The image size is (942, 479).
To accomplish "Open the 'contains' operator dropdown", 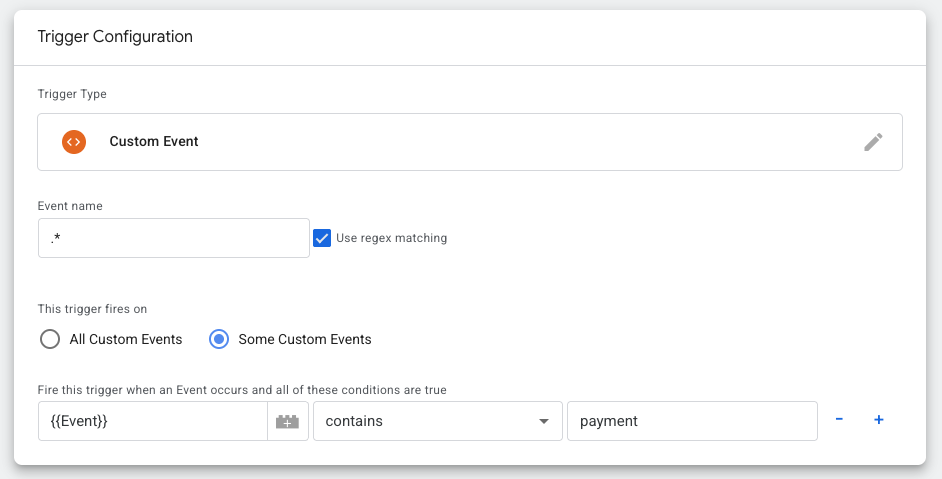I will 435,422.
